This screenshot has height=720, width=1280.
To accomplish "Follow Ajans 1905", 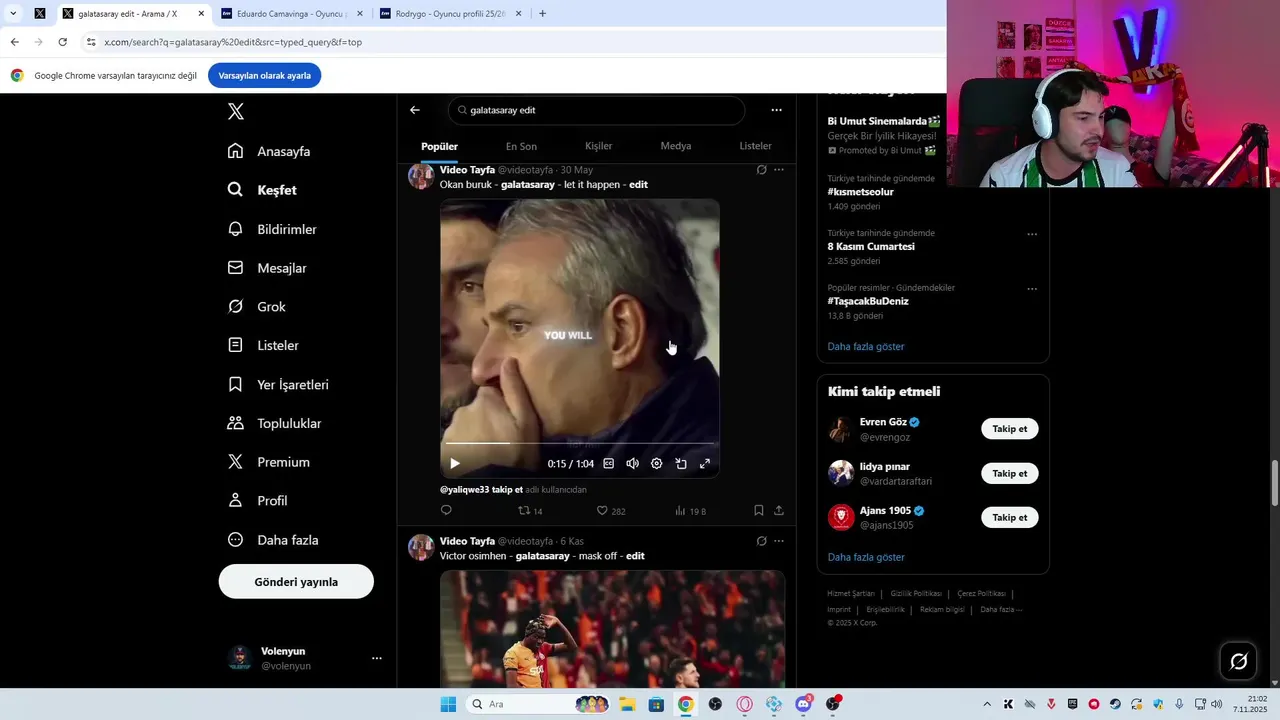I will point(1010,517).
